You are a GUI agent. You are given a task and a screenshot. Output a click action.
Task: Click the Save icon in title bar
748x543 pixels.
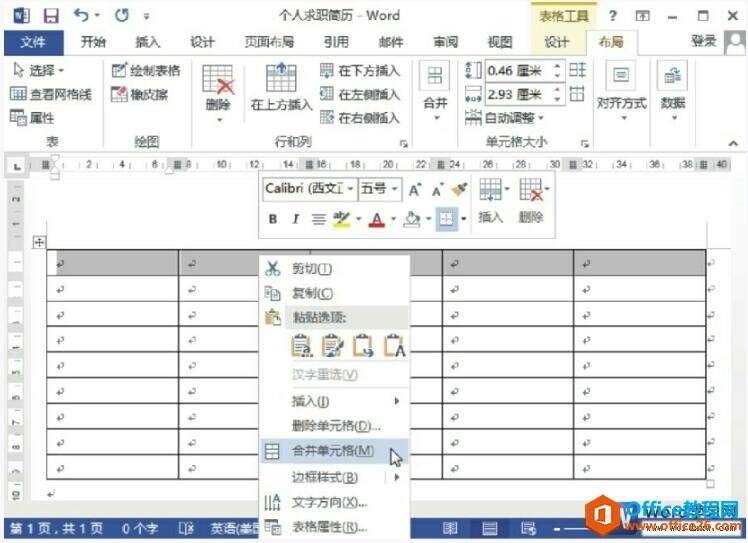pyautogui.click(x=51, y=16)
